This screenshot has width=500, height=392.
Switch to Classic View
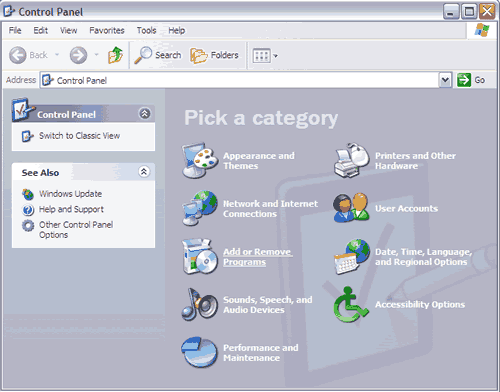(79, 136)
